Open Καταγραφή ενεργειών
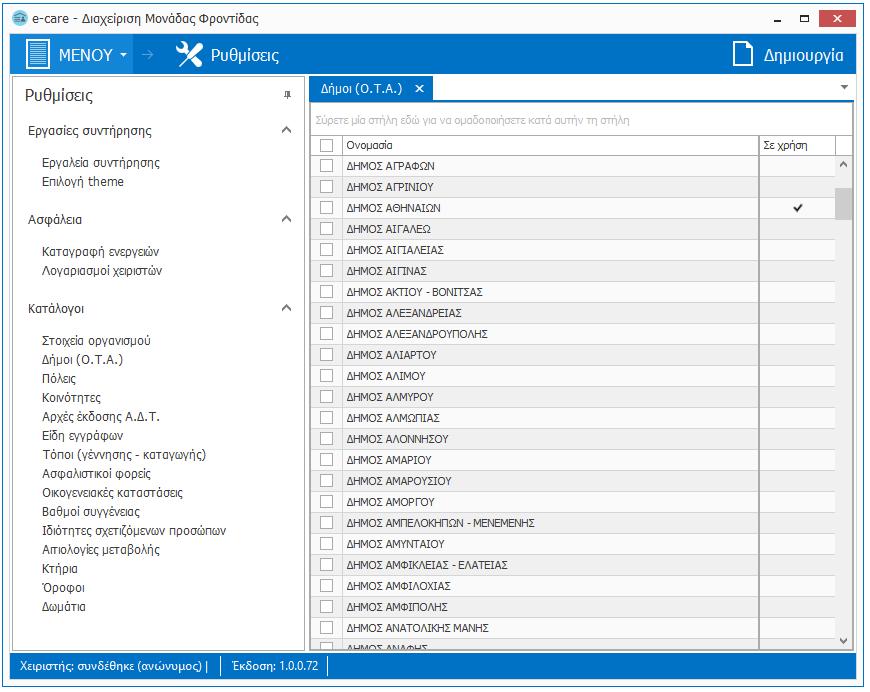Image resolution: width=870 pixels, height=692 pixels. (100, 251)
